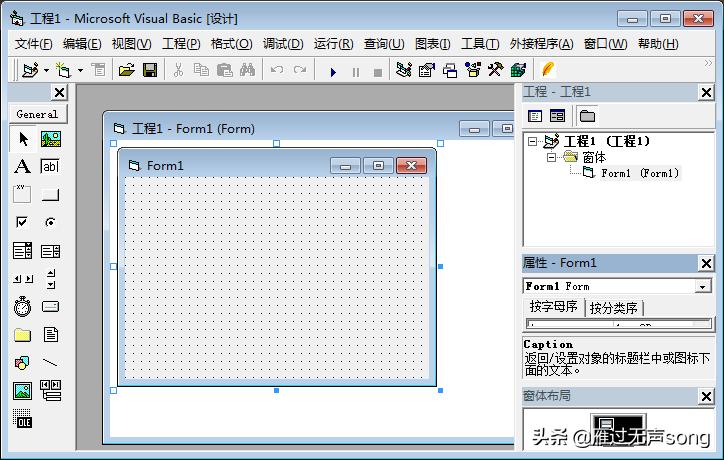Click the General toolbox tab button

[x=37, y=114]
